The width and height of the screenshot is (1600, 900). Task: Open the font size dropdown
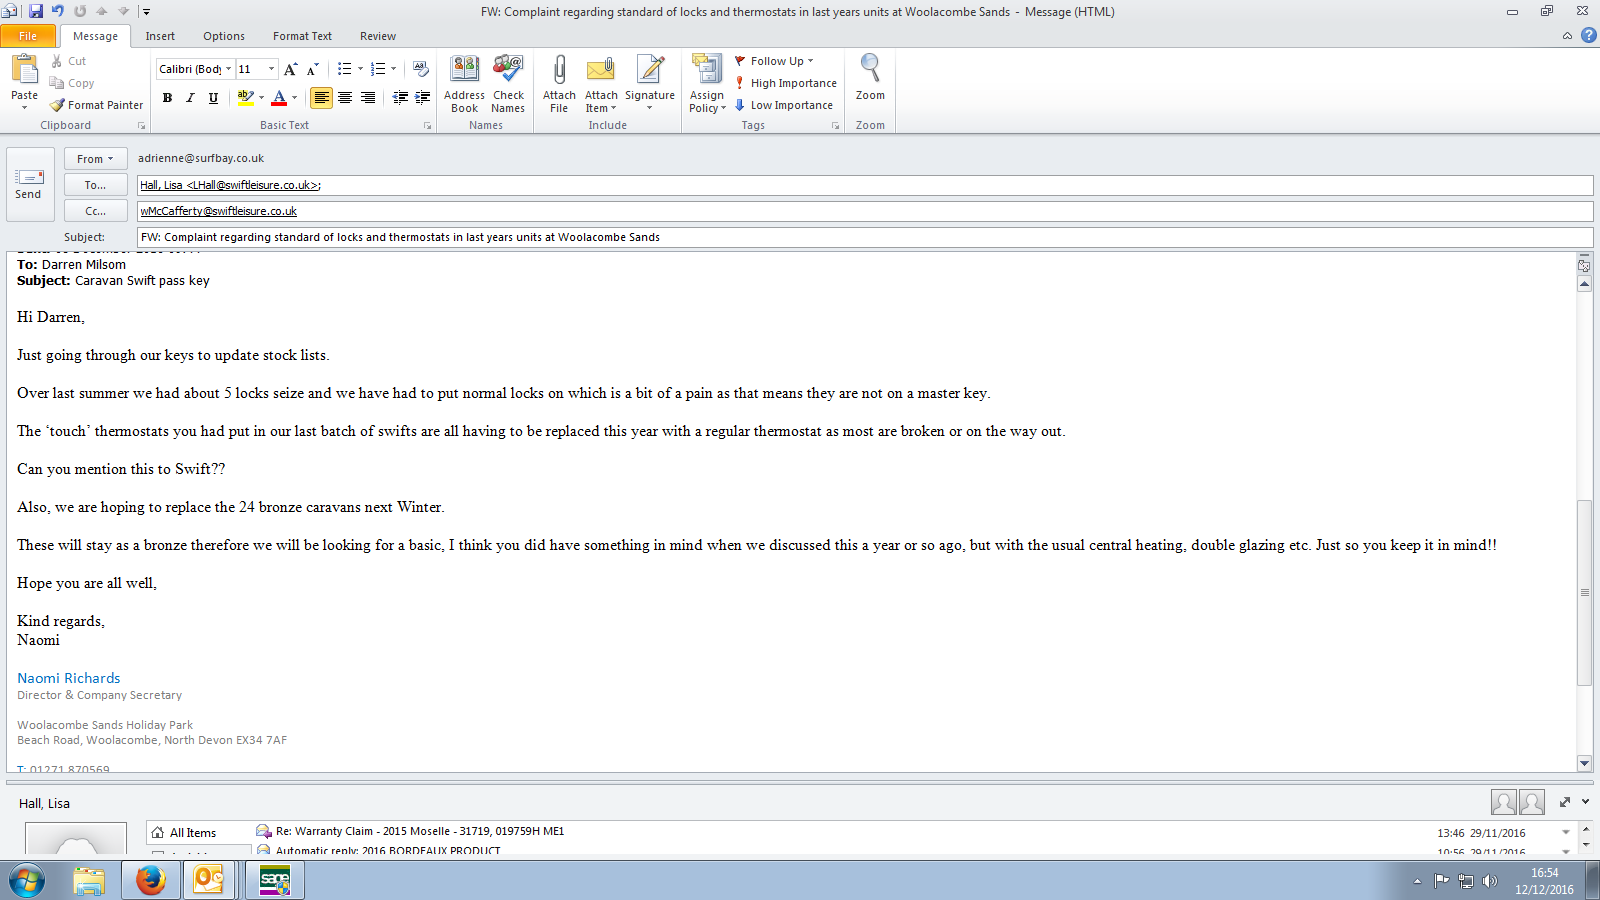point(271,69)
